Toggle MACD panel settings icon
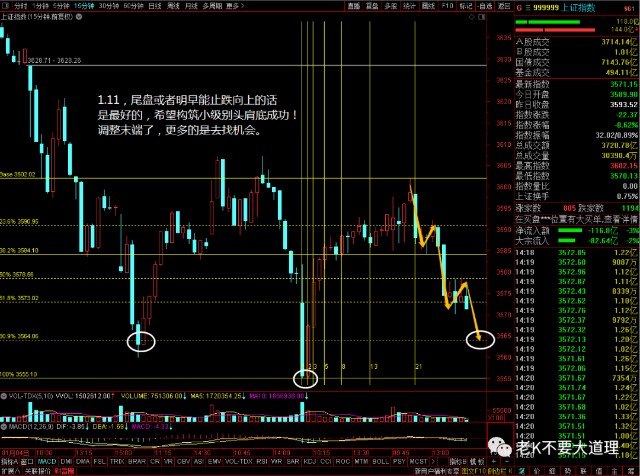The image size is (640, 476). pos(4,427)
